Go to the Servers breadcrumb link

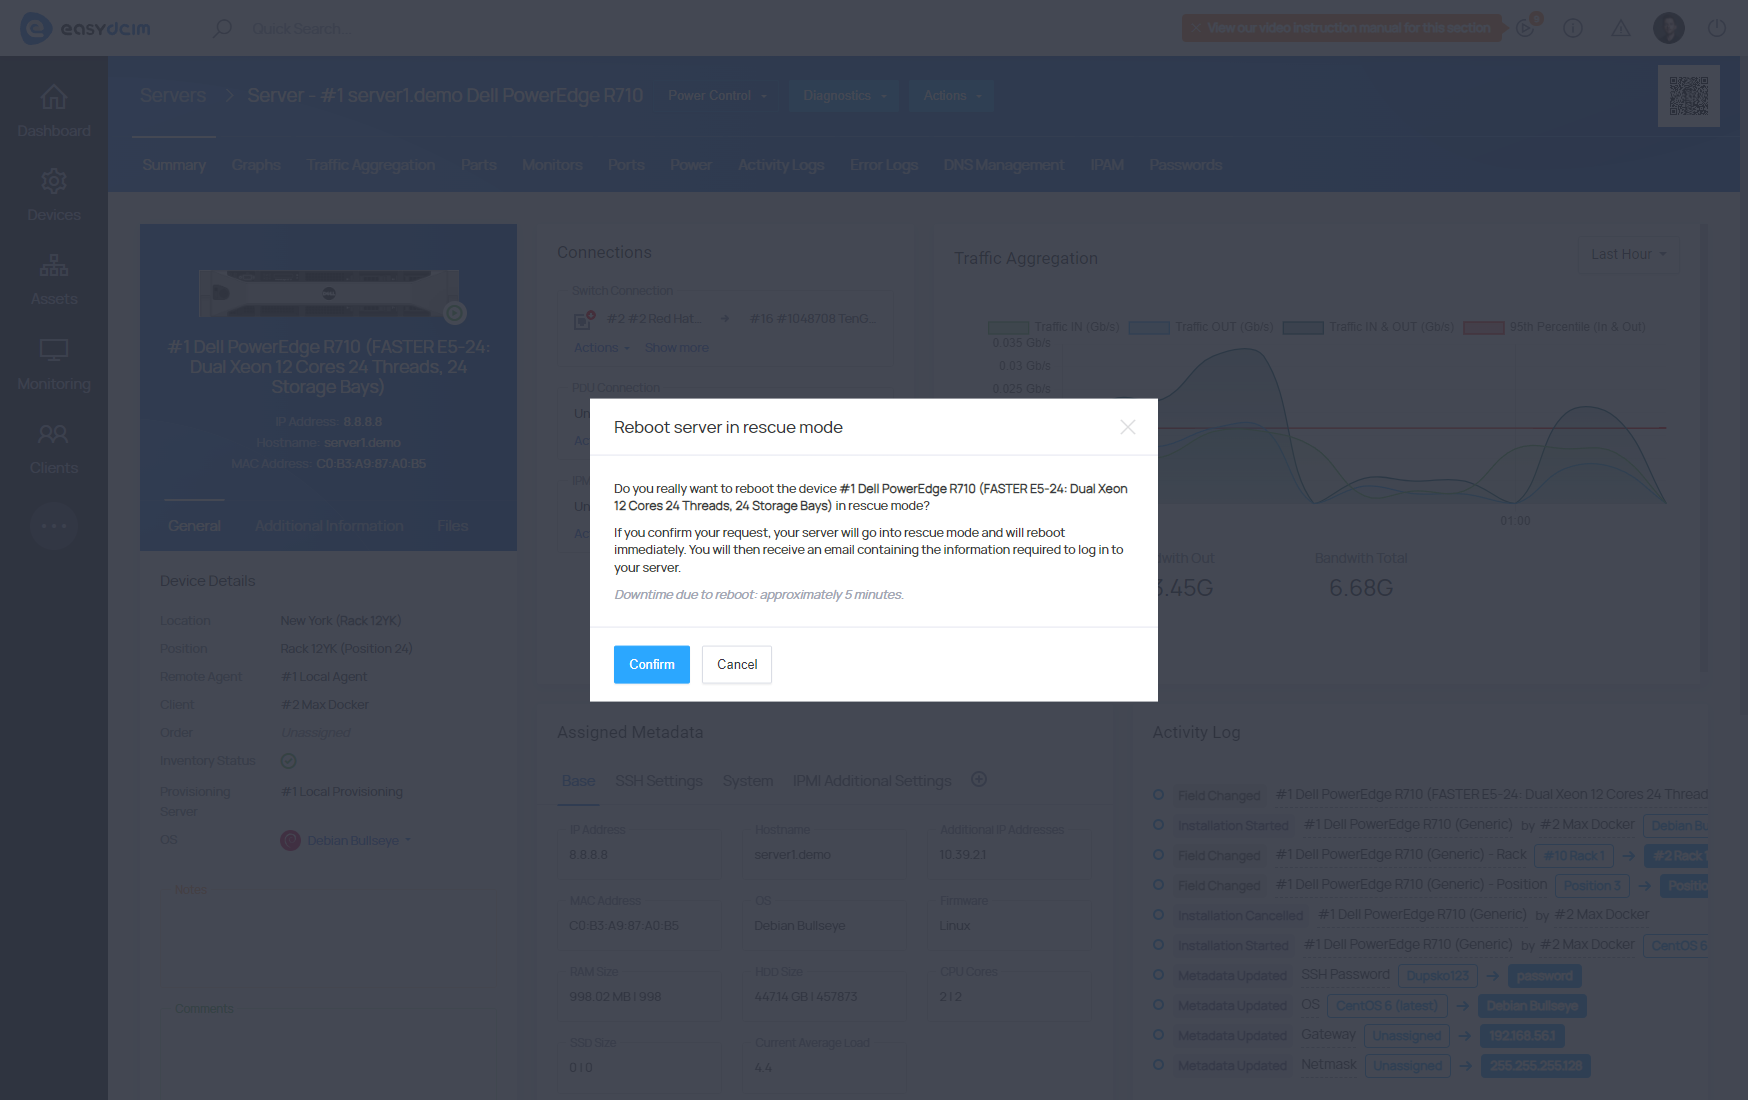tap(173, 95)
